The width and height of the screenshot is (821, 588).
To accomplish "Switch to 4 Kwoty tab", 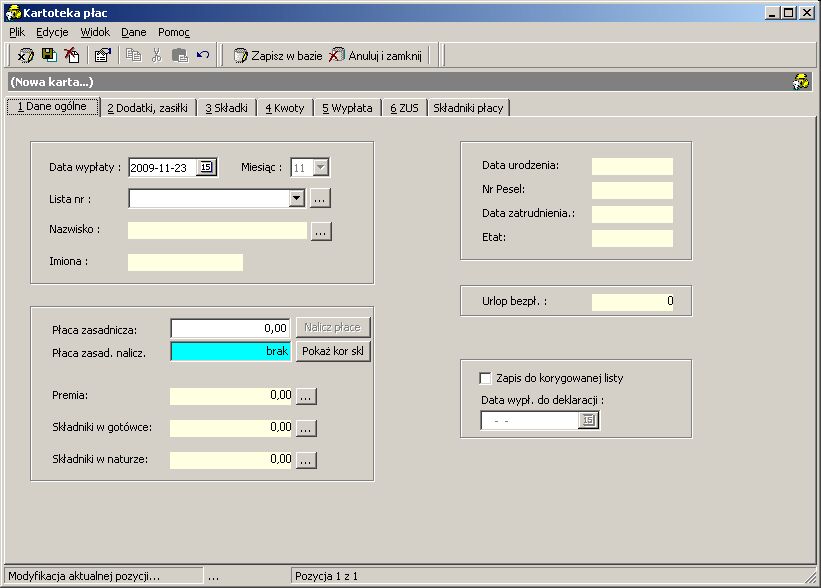I will [285, 108].
